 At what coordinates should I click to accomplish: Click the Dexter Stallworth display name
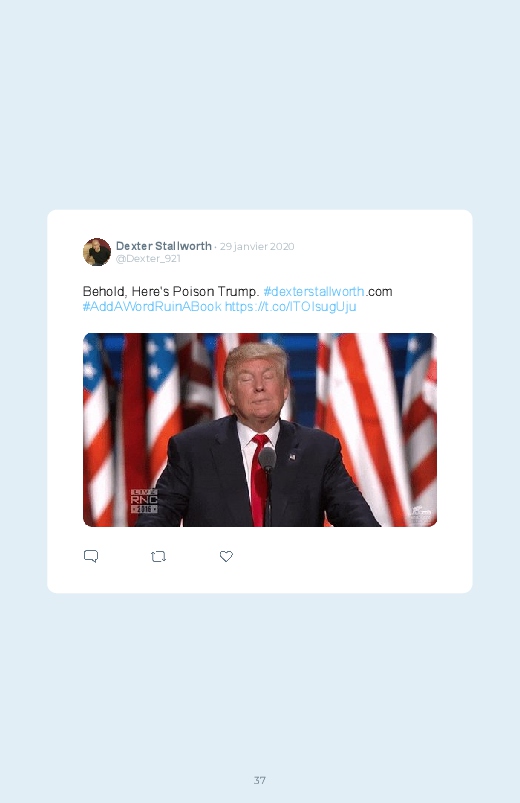[x=164, y=246]
